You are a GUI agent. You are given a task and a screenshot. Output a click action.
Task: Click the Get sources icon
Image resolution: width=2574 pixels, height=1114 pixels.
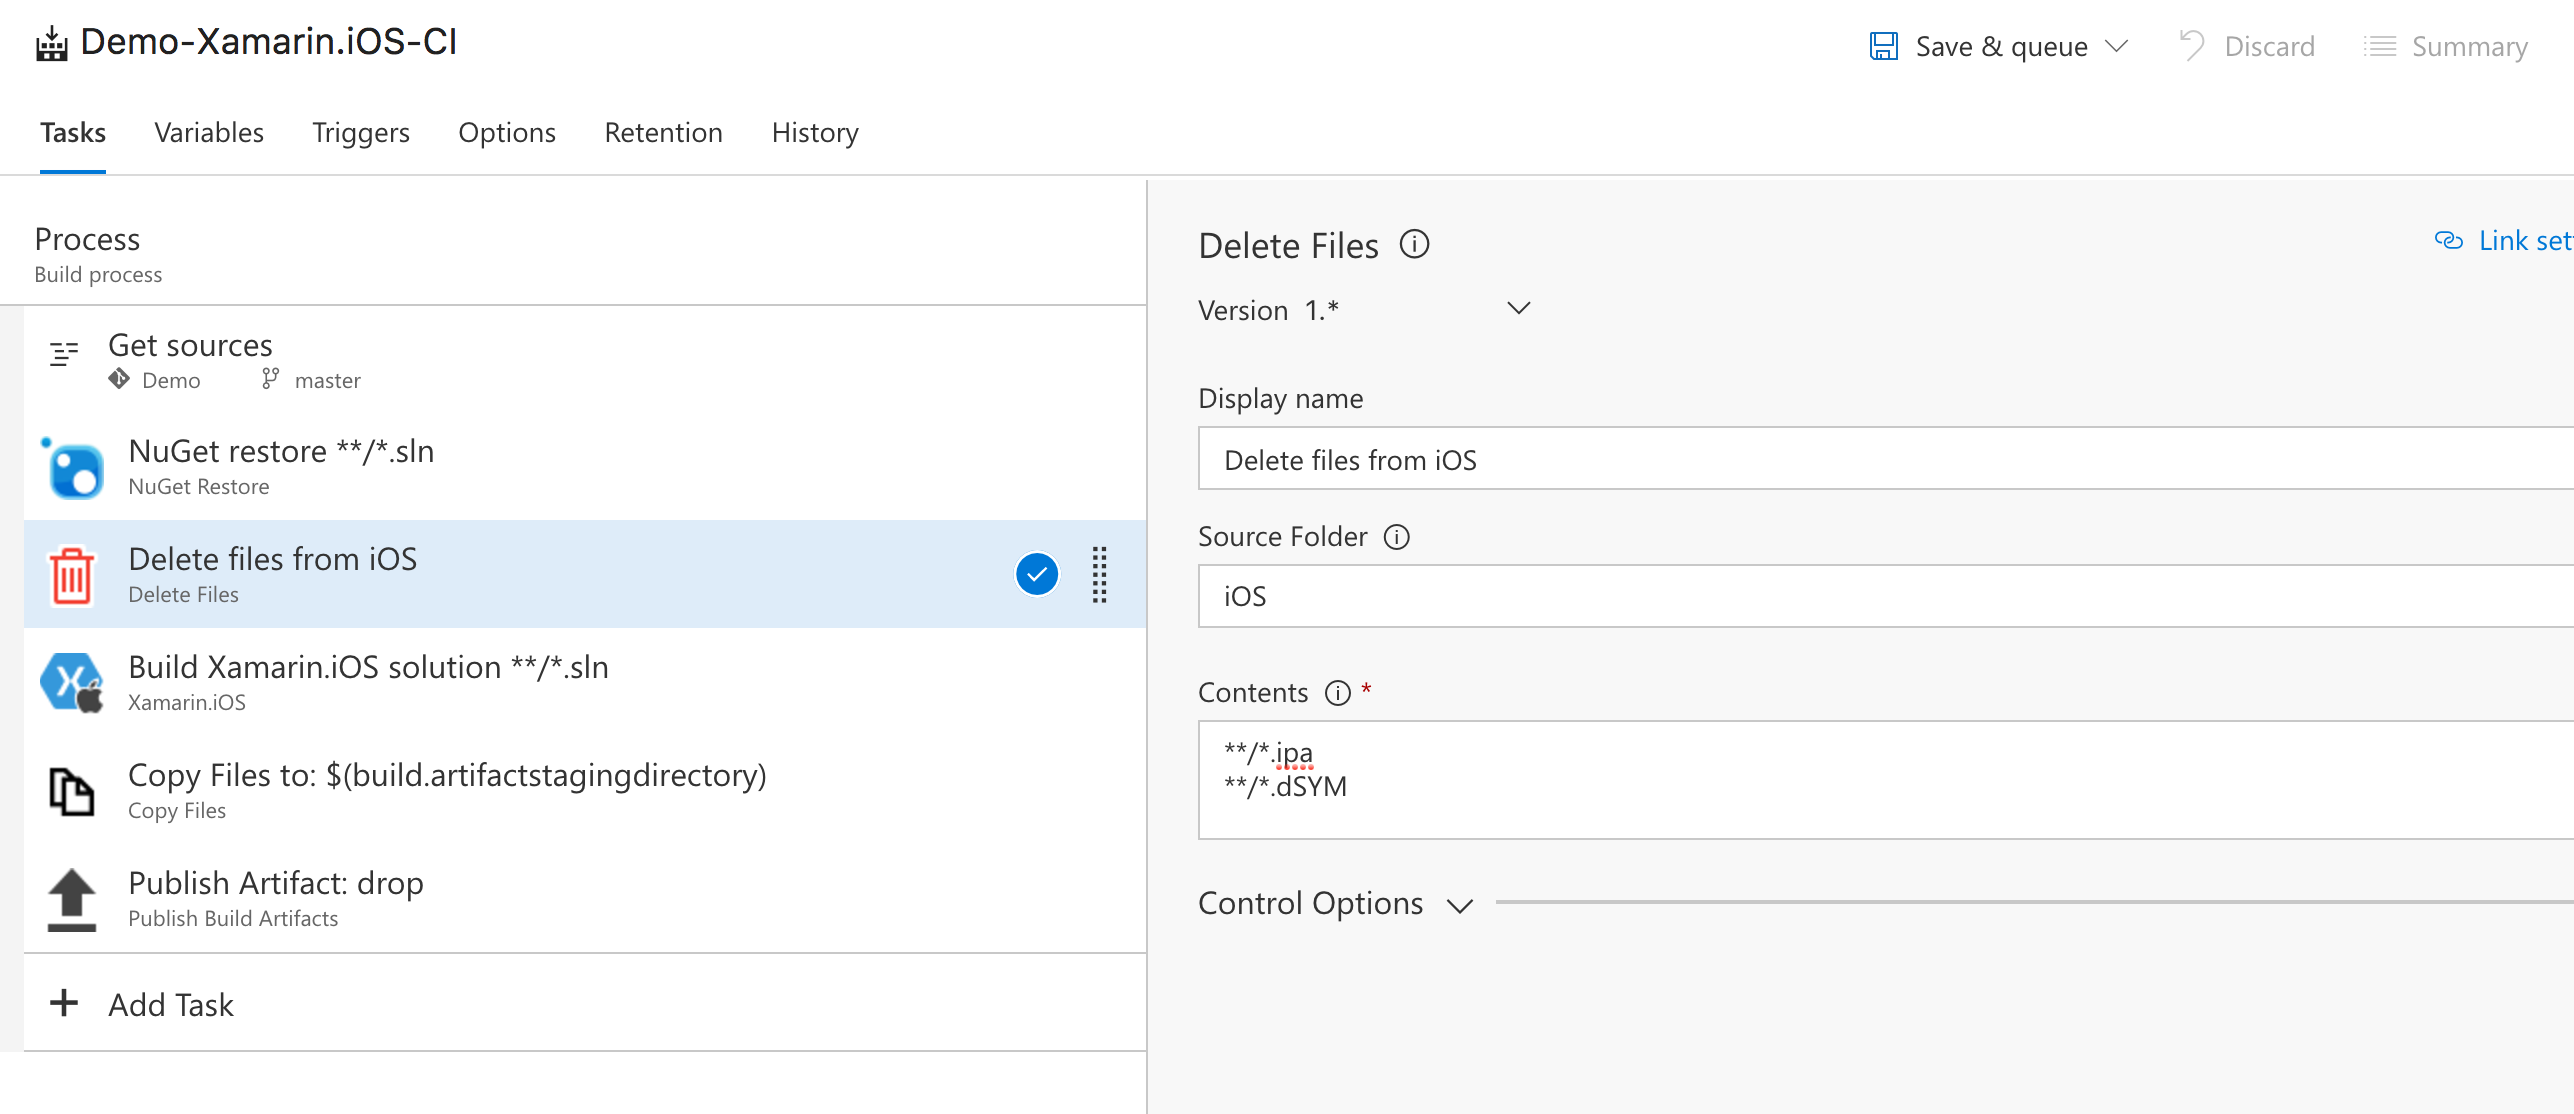[63, 352]
